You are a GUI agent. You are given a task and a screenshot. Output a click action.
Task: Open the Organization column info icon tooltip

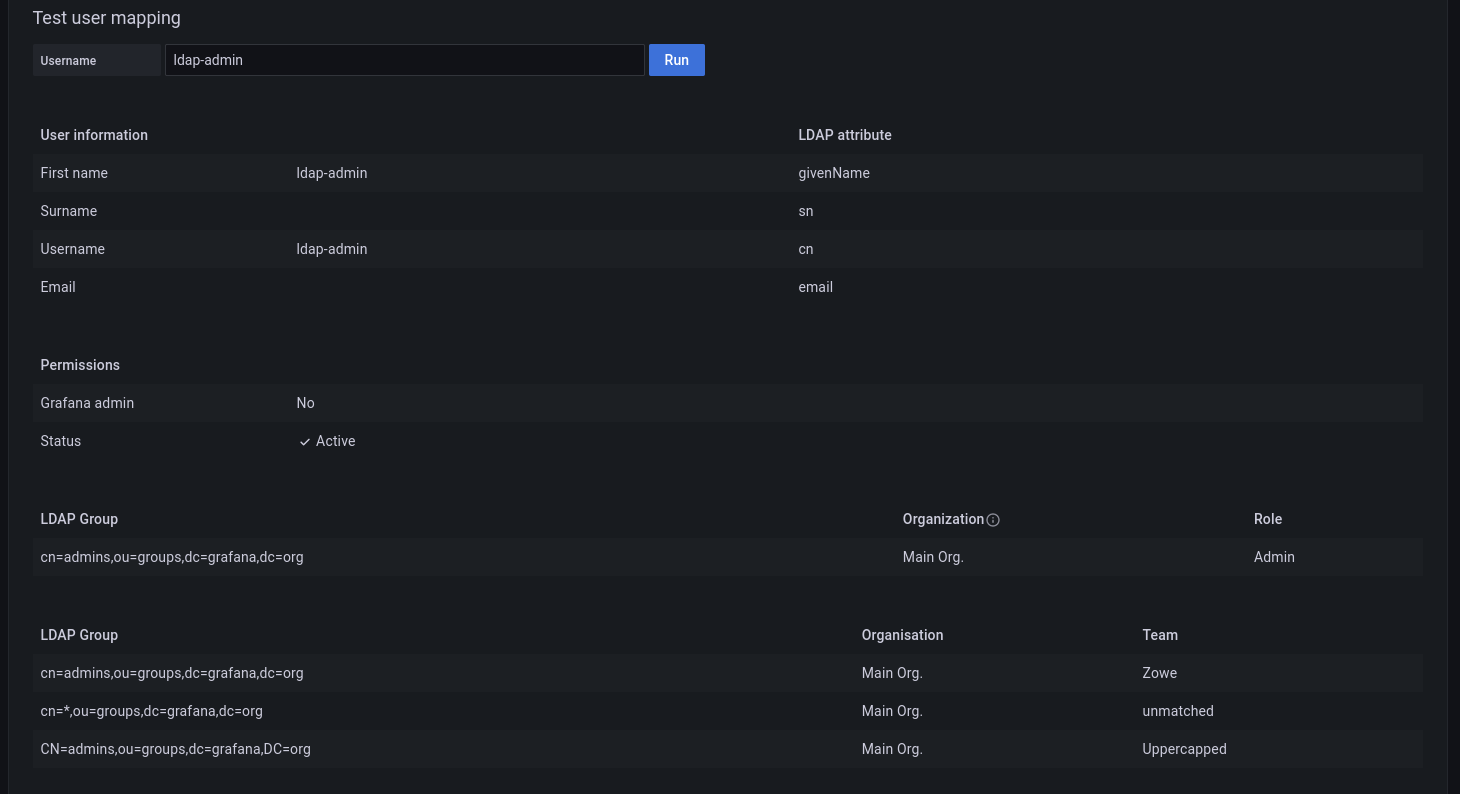point(993,520)
